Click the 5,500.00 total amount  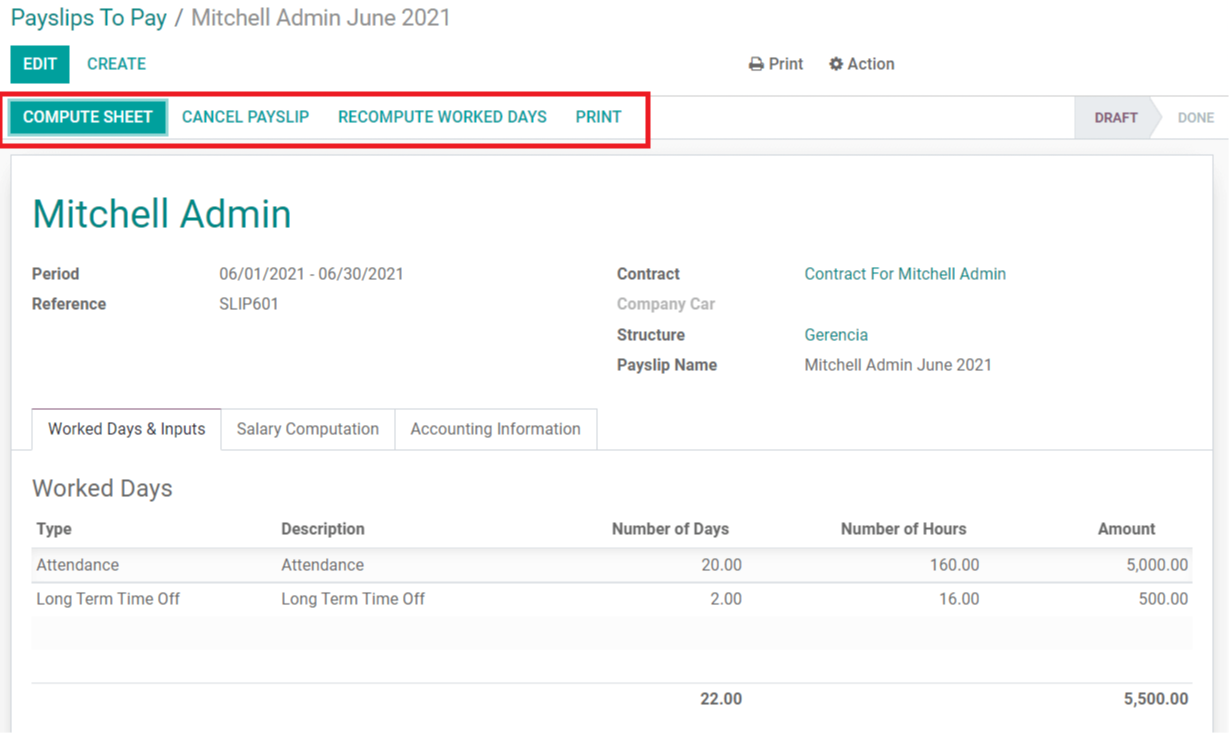click(x=1156, y=699)
